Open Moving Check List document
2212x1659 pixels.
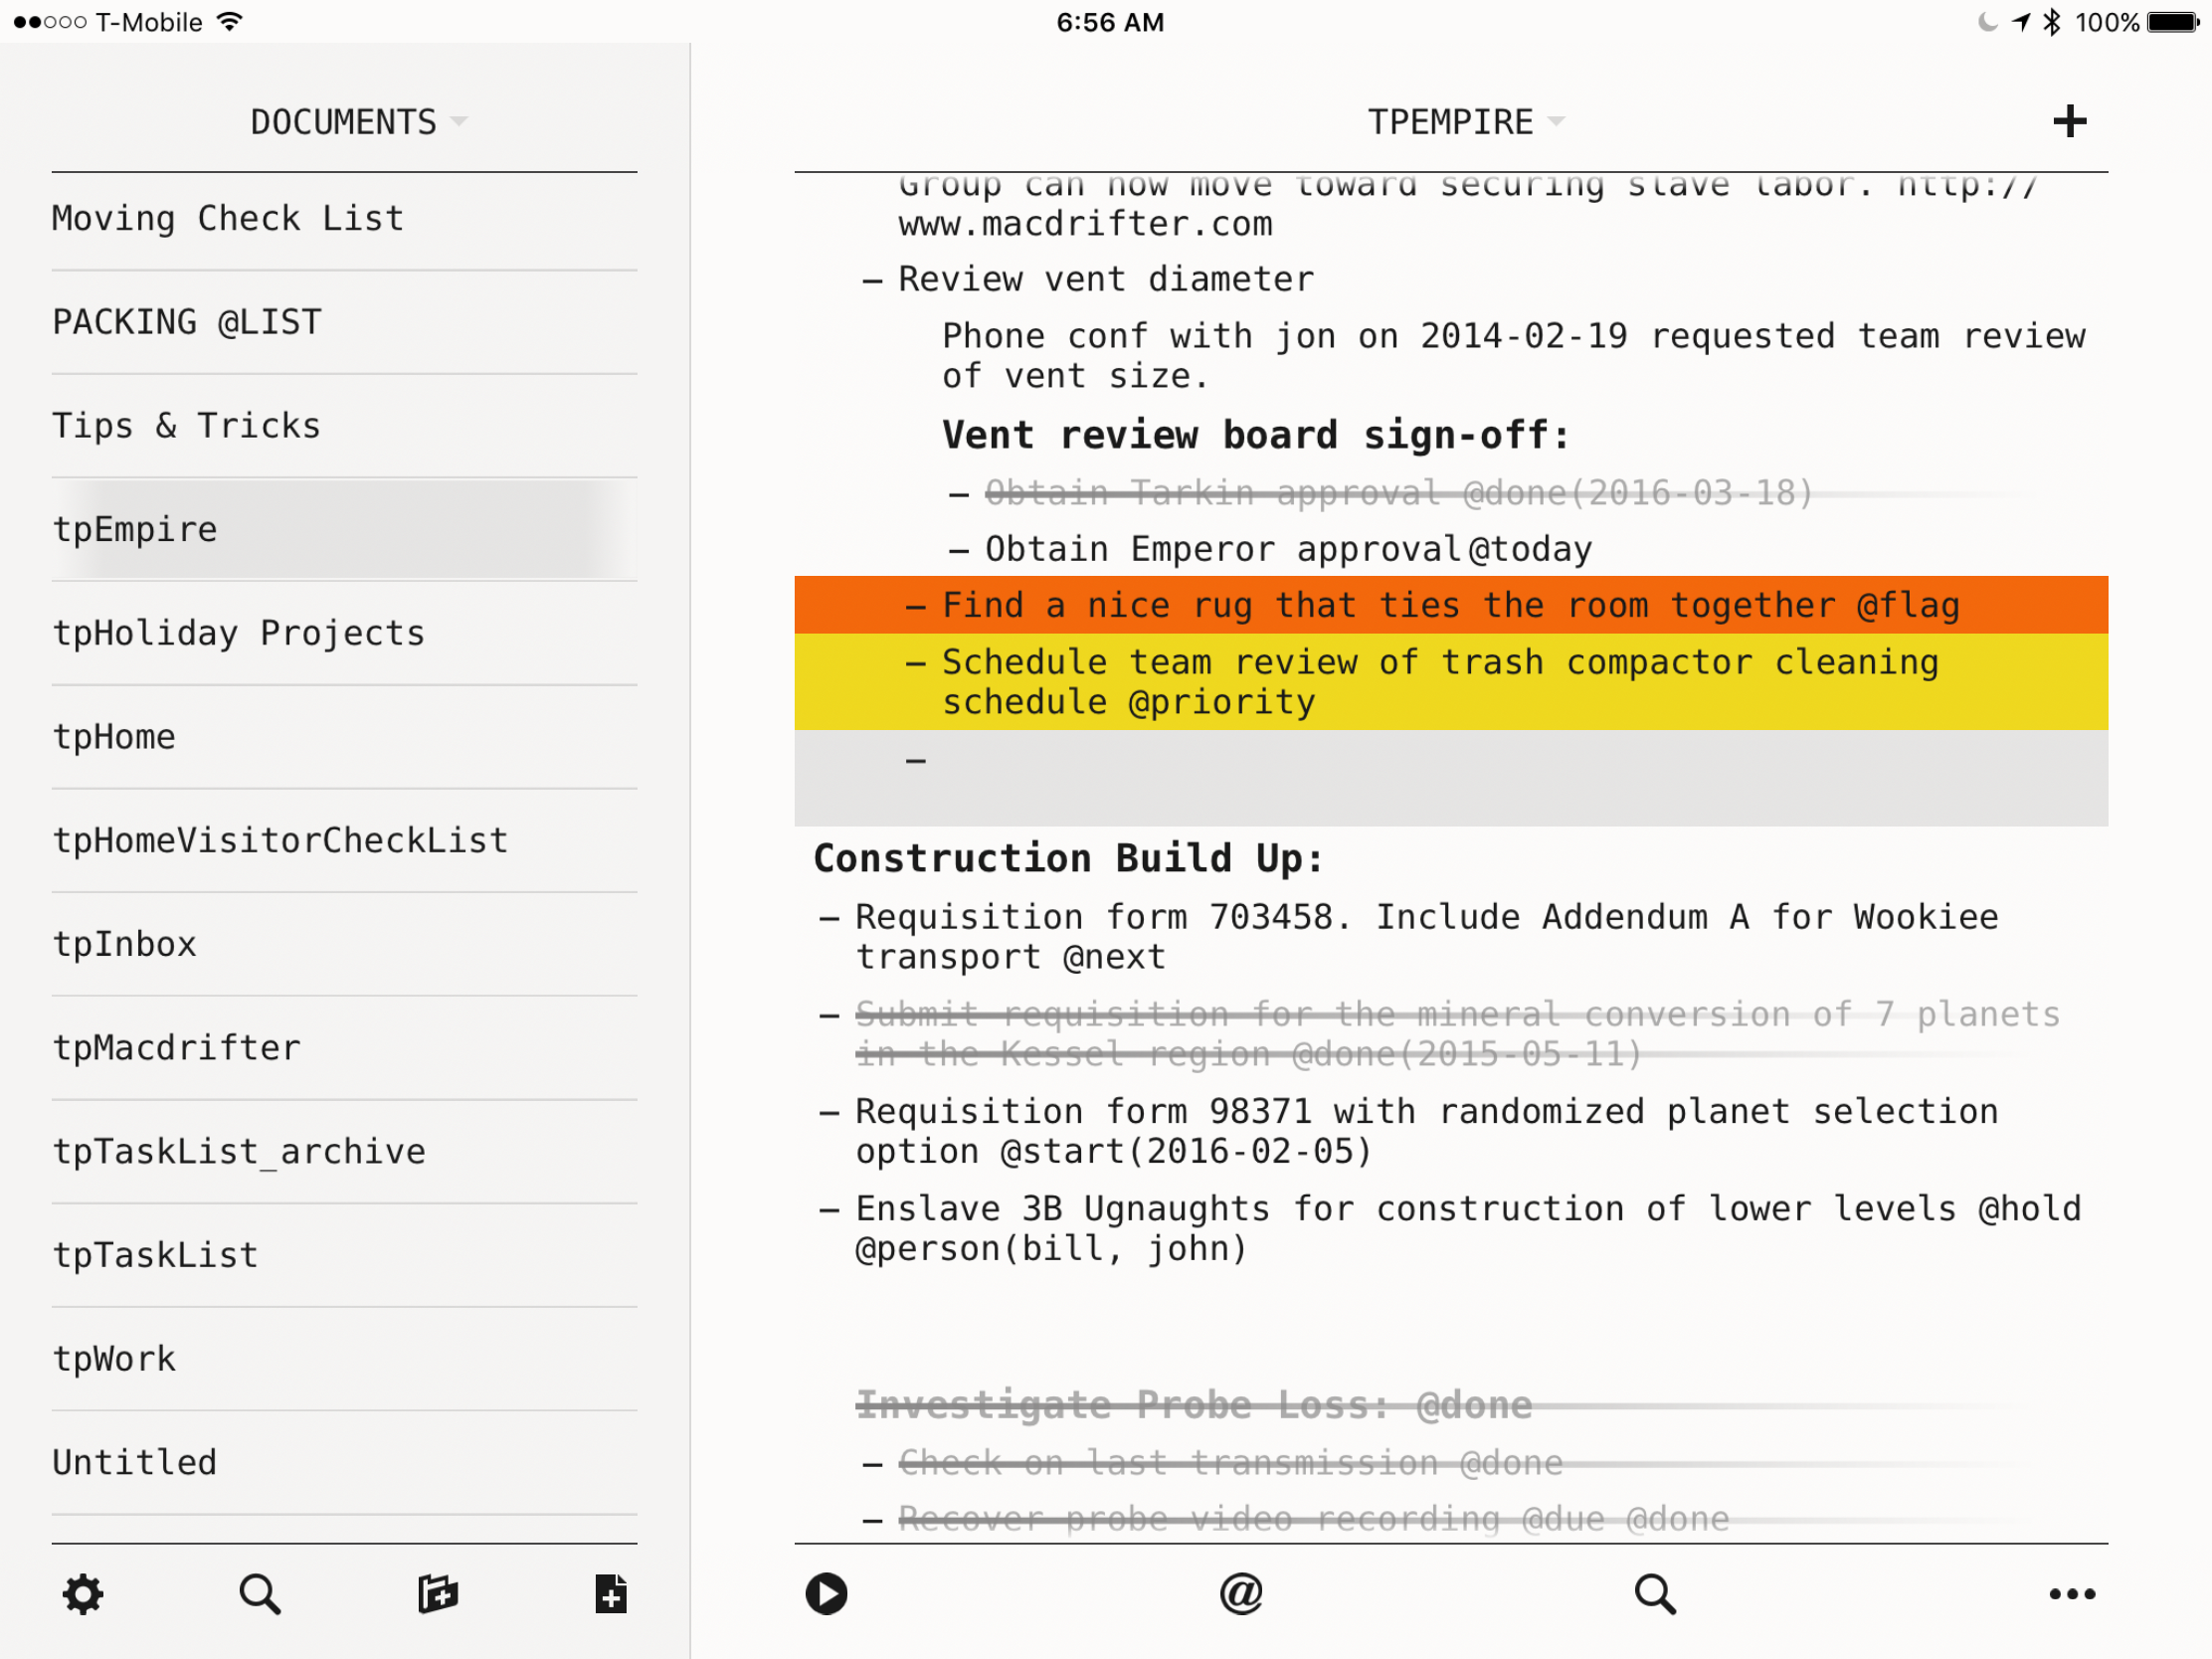click(x=344, y=219)
